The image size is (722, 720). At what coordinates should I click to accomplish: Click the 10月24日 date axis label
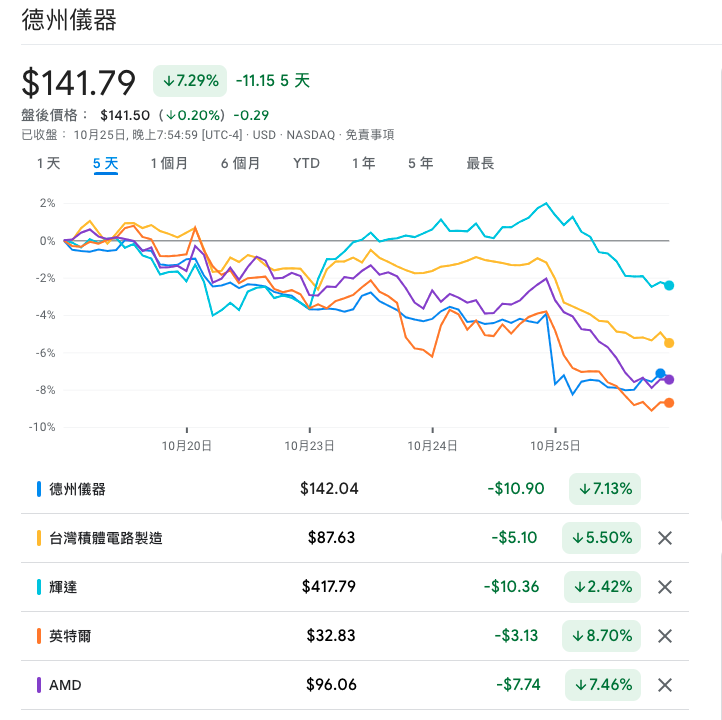[432, 446]
